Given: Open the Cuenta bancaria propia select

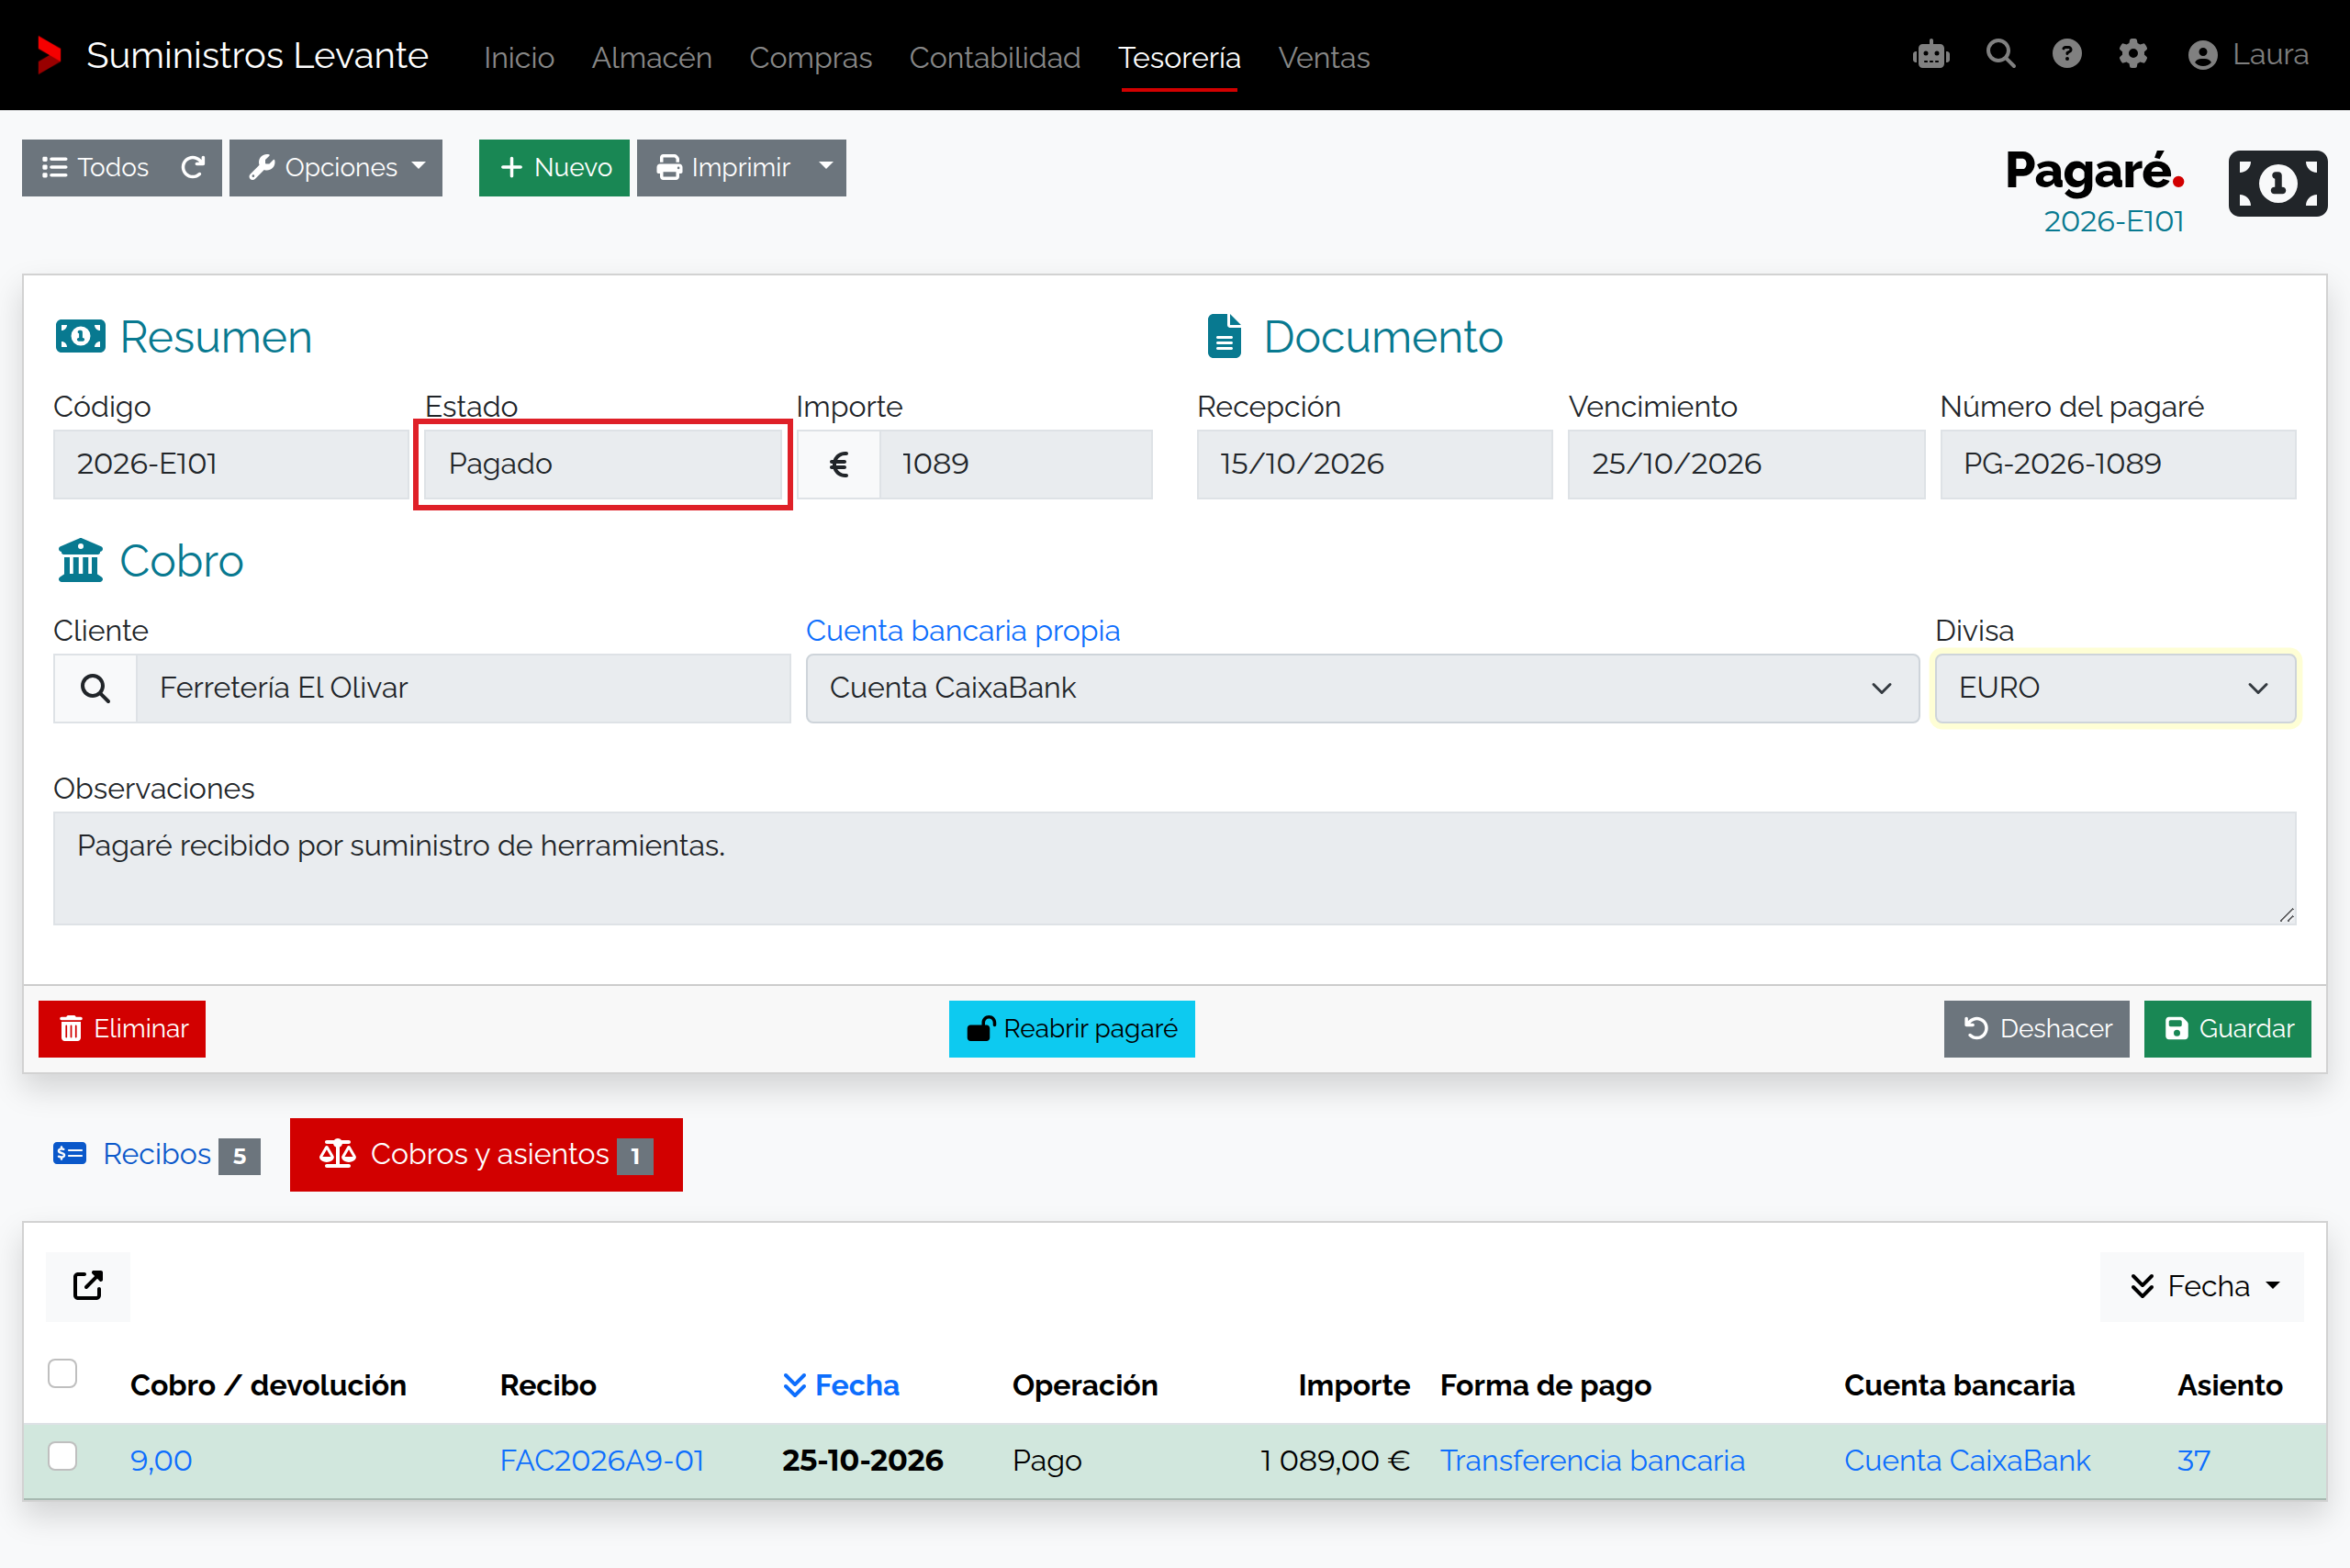Looking at the screenshot, I should click(1362, 688).
